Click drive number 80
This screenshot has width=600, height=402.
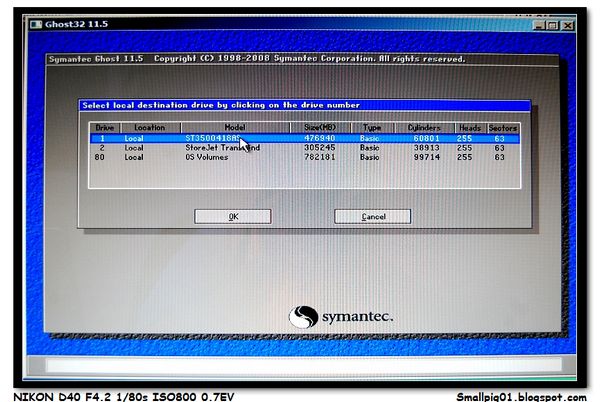click(x=99, y=157)
